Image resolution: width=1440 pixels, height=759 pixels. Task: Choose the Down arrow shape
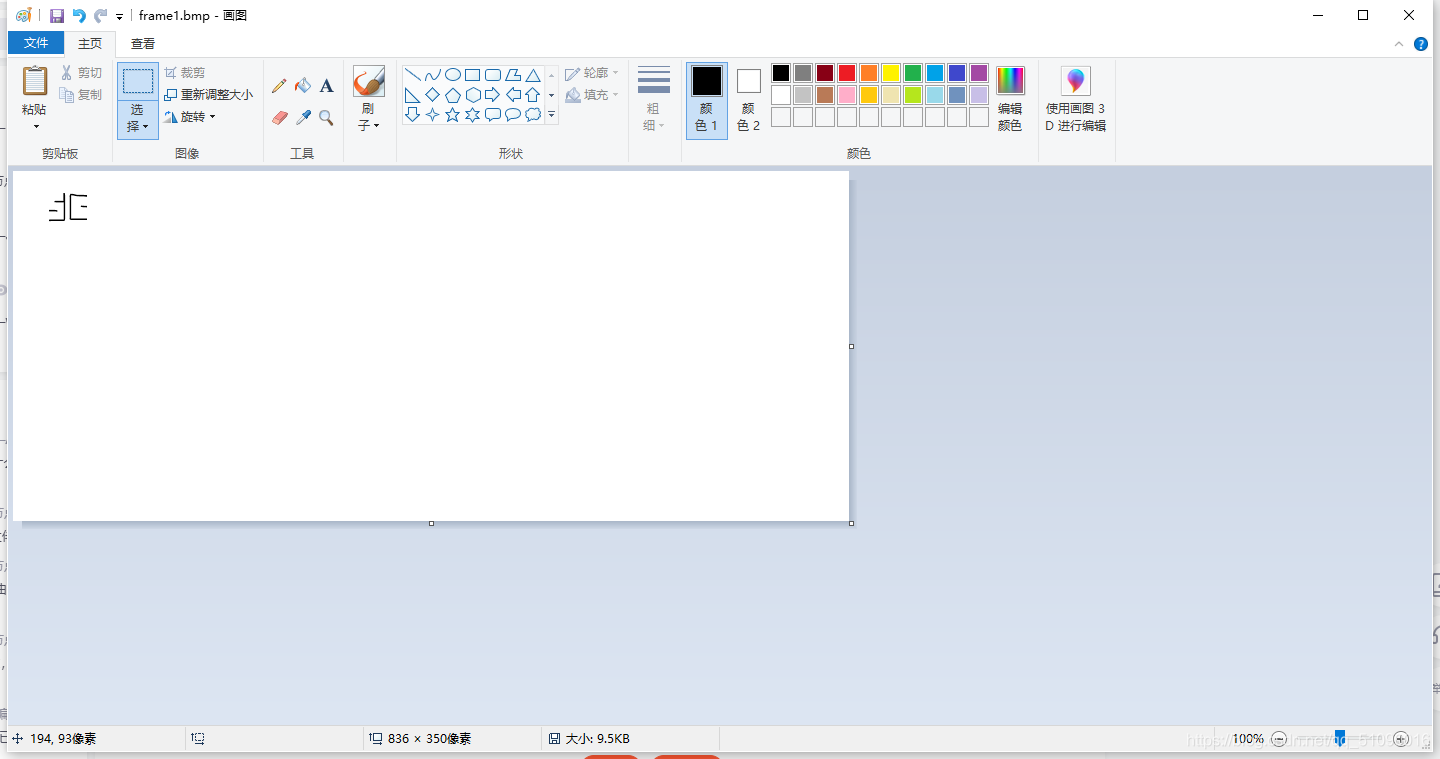coord(412,115)
